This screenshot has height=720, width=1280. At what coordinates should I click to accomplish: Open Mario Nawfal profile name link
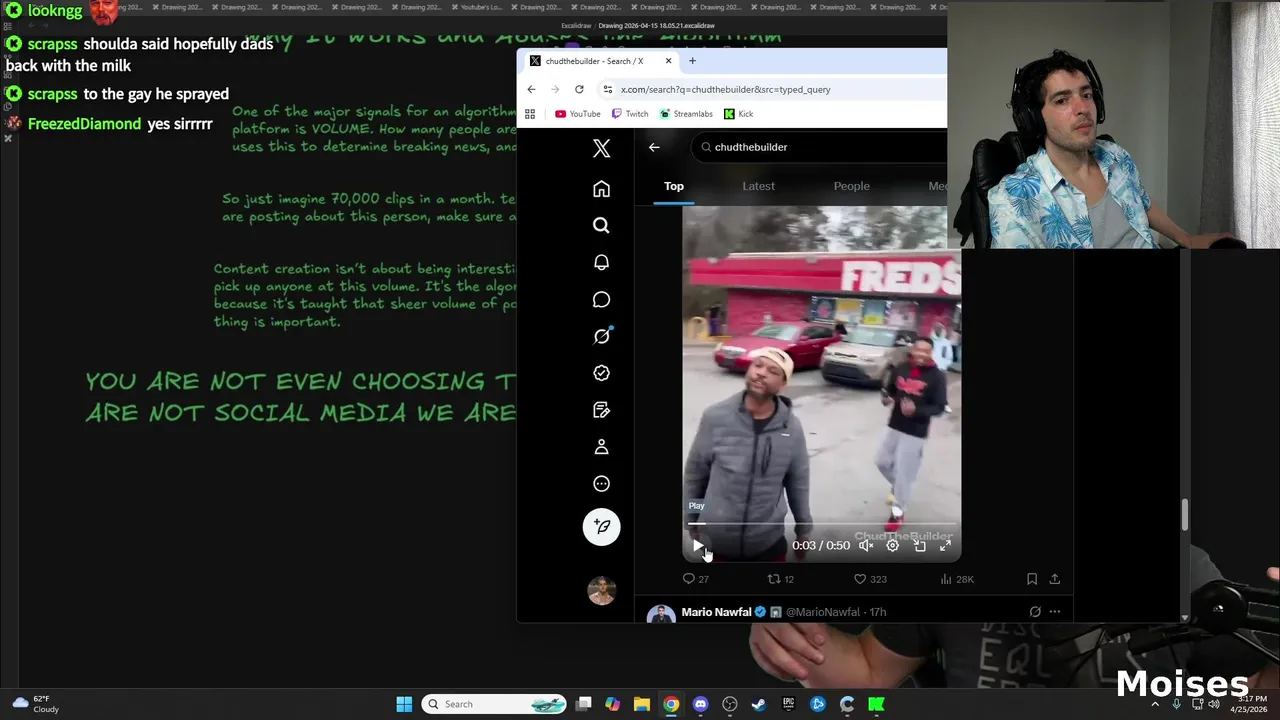[x=716, y=612]
